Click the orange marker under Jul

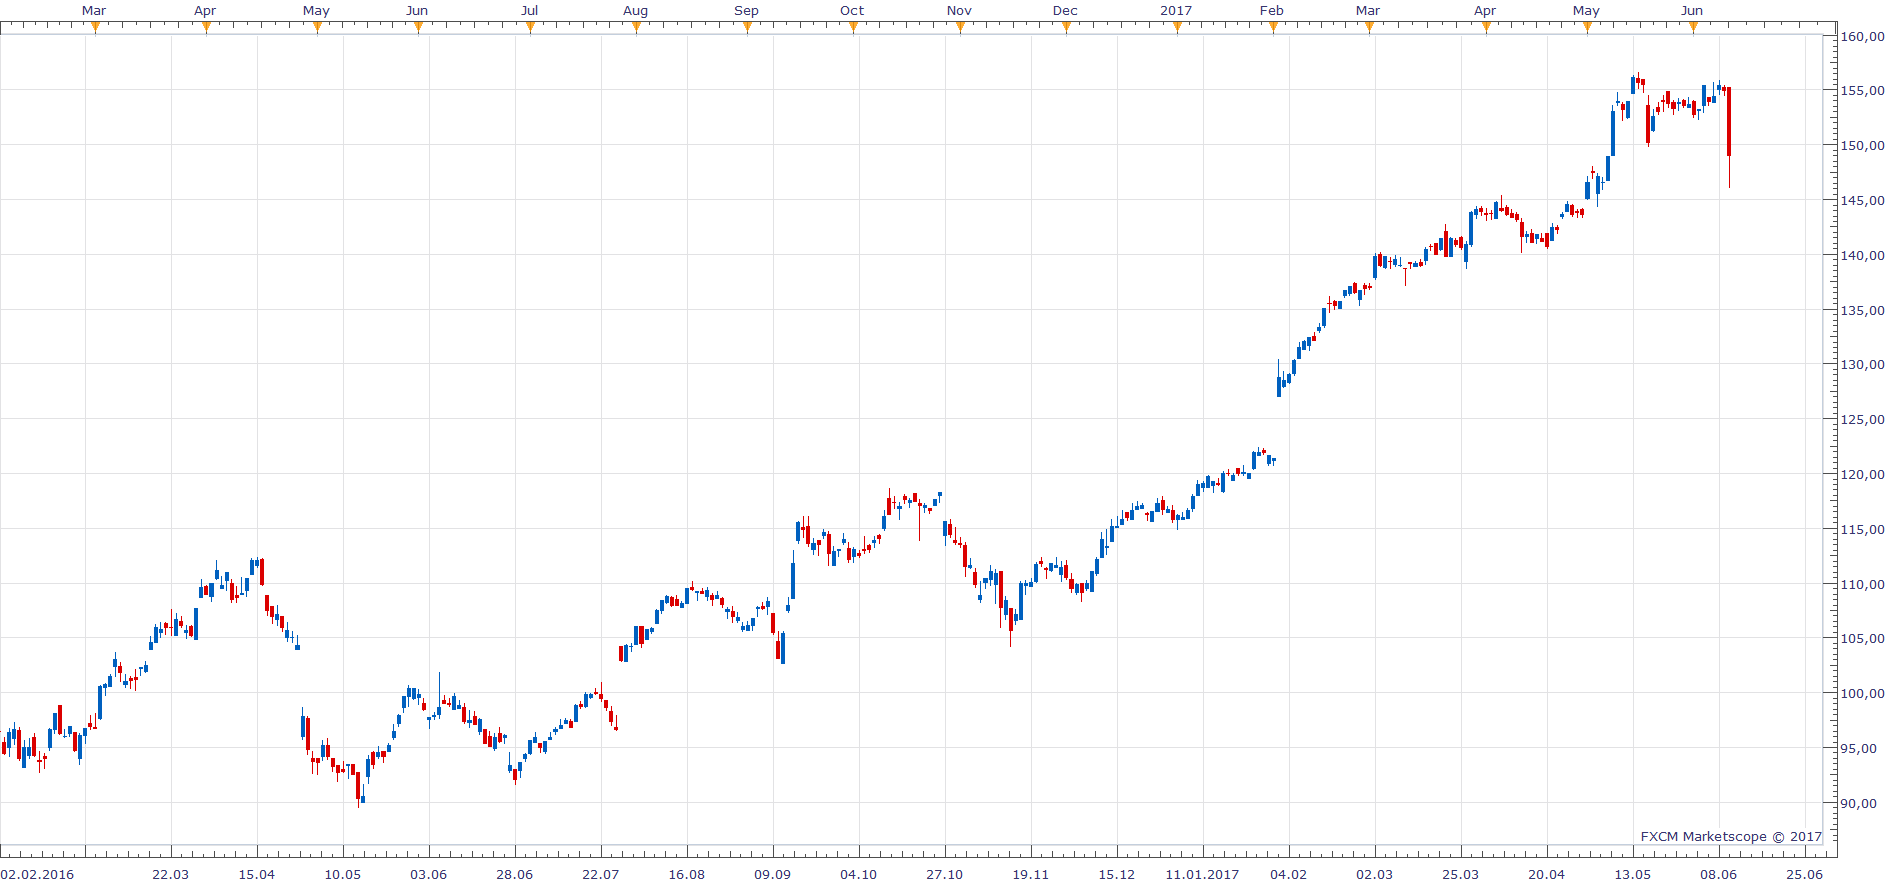pos(530,27)
